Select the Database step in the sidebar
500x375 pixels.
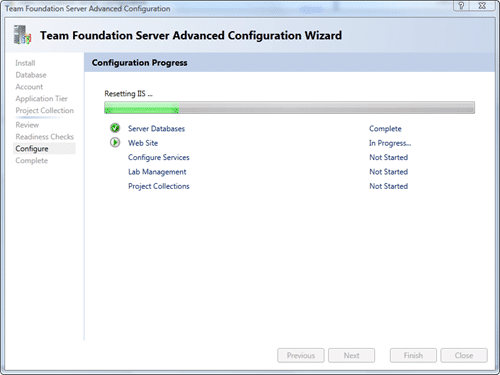(31, 75)
